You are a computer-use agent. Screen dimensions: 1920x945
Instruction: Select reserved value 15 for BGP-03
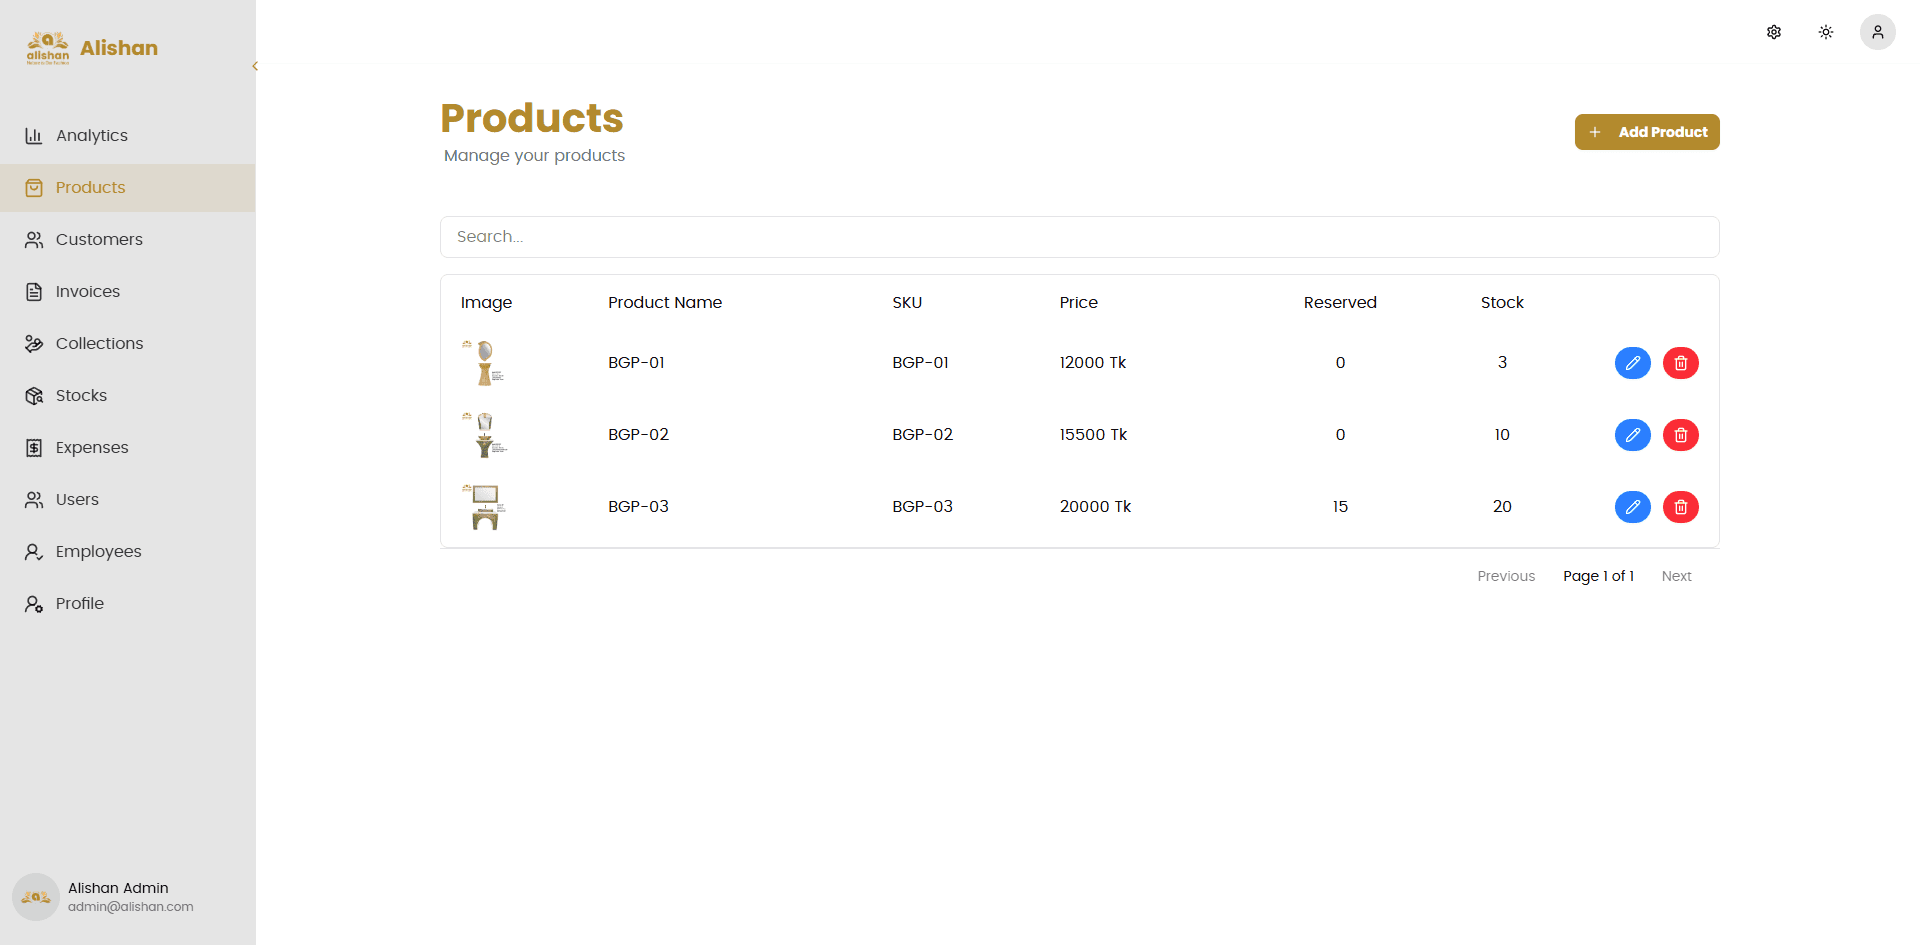(x=1340, y=507)
